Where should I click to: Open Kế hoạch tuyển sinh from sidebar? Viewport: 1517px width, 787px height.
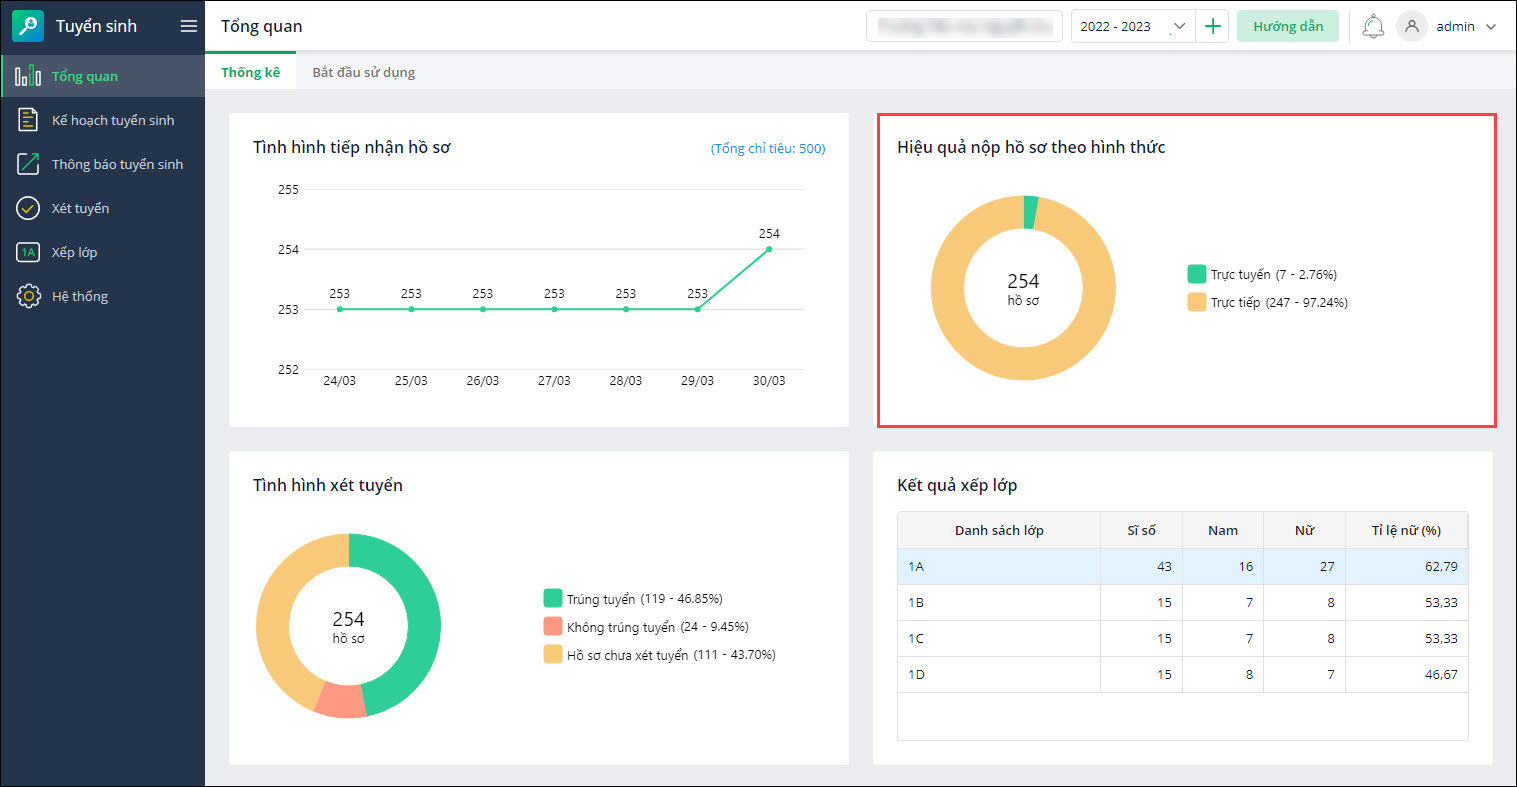(112, 120)
